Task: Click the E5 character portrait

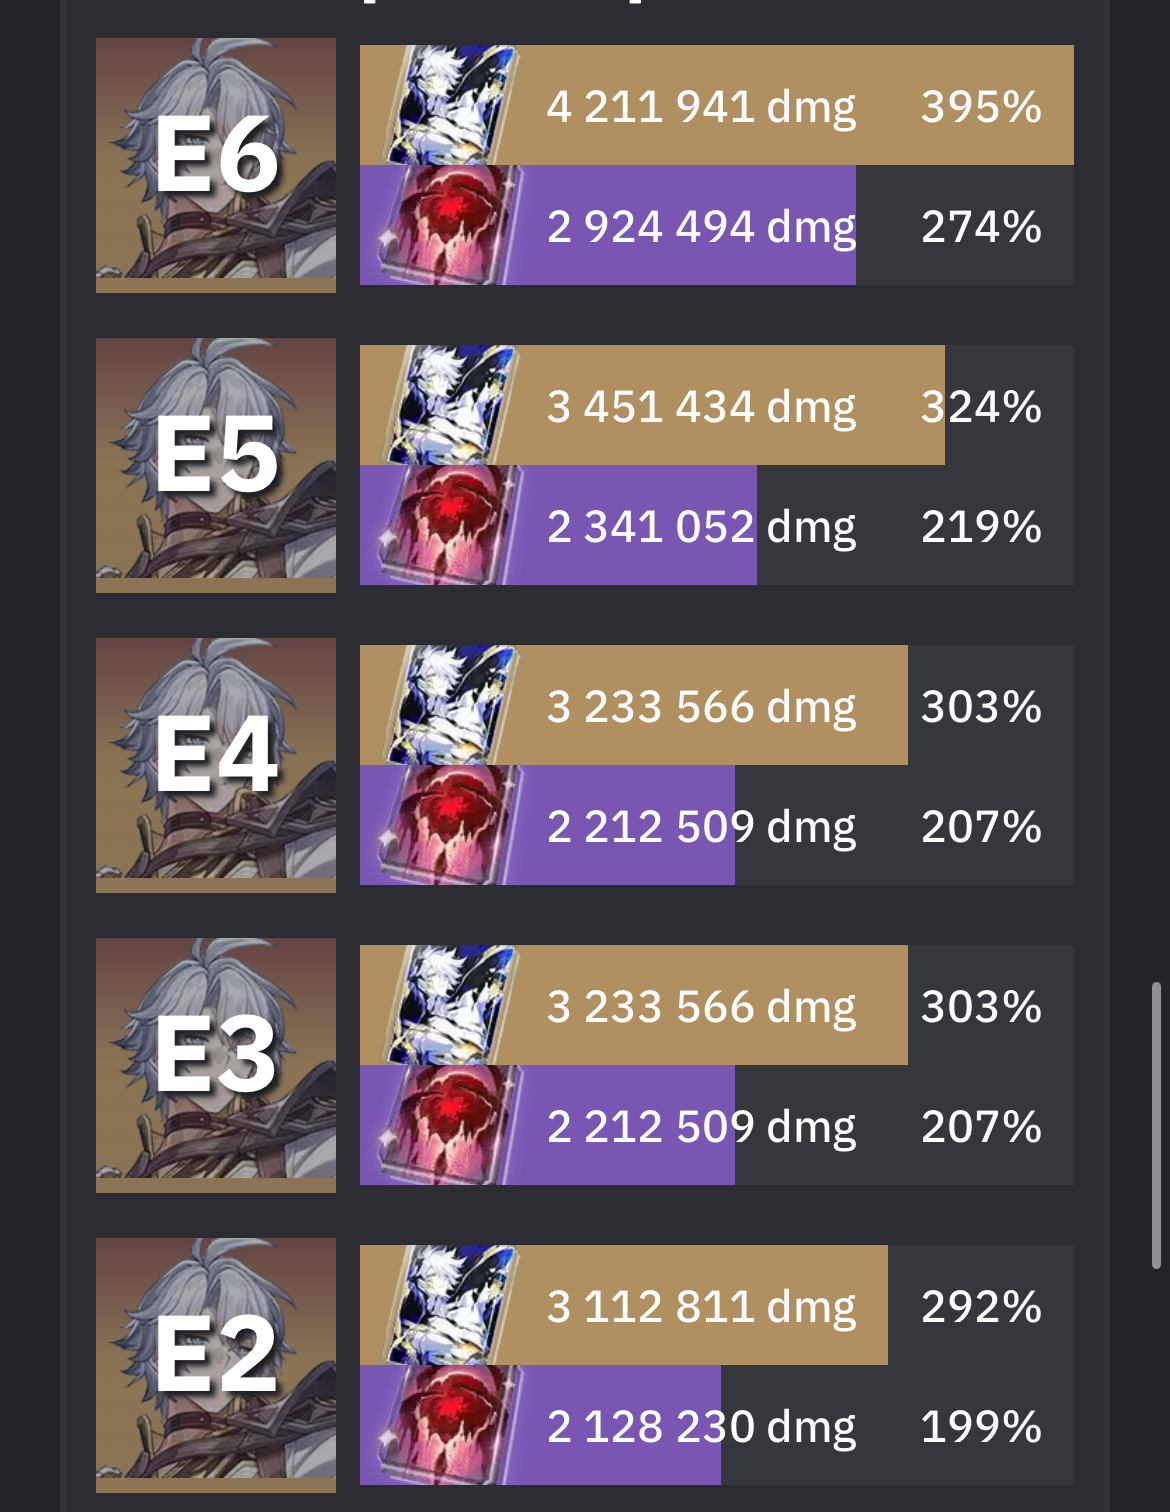Action: pos(216,465)
